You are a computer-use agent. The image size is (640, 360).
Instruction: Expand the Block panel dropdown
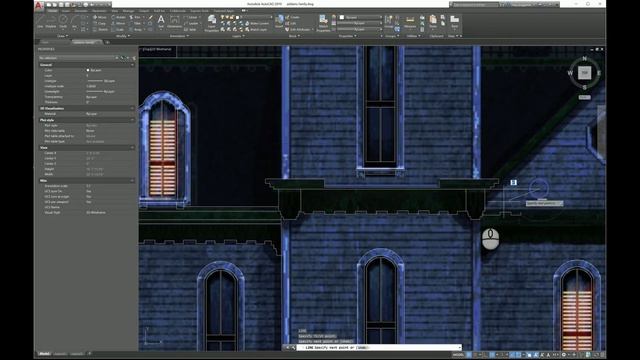pyautogui.click(x=294, y=36)
